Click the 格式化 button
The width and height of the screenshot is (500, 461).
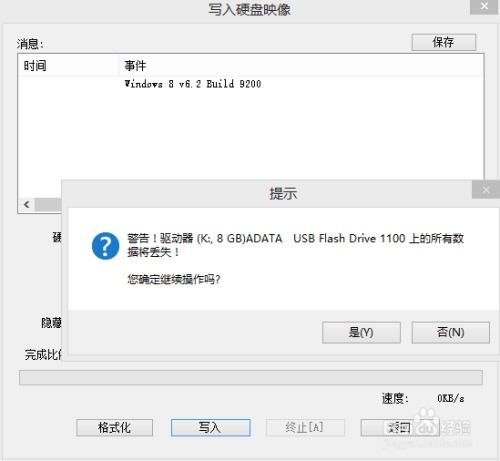pyautogui.click(x=114, y=428)
